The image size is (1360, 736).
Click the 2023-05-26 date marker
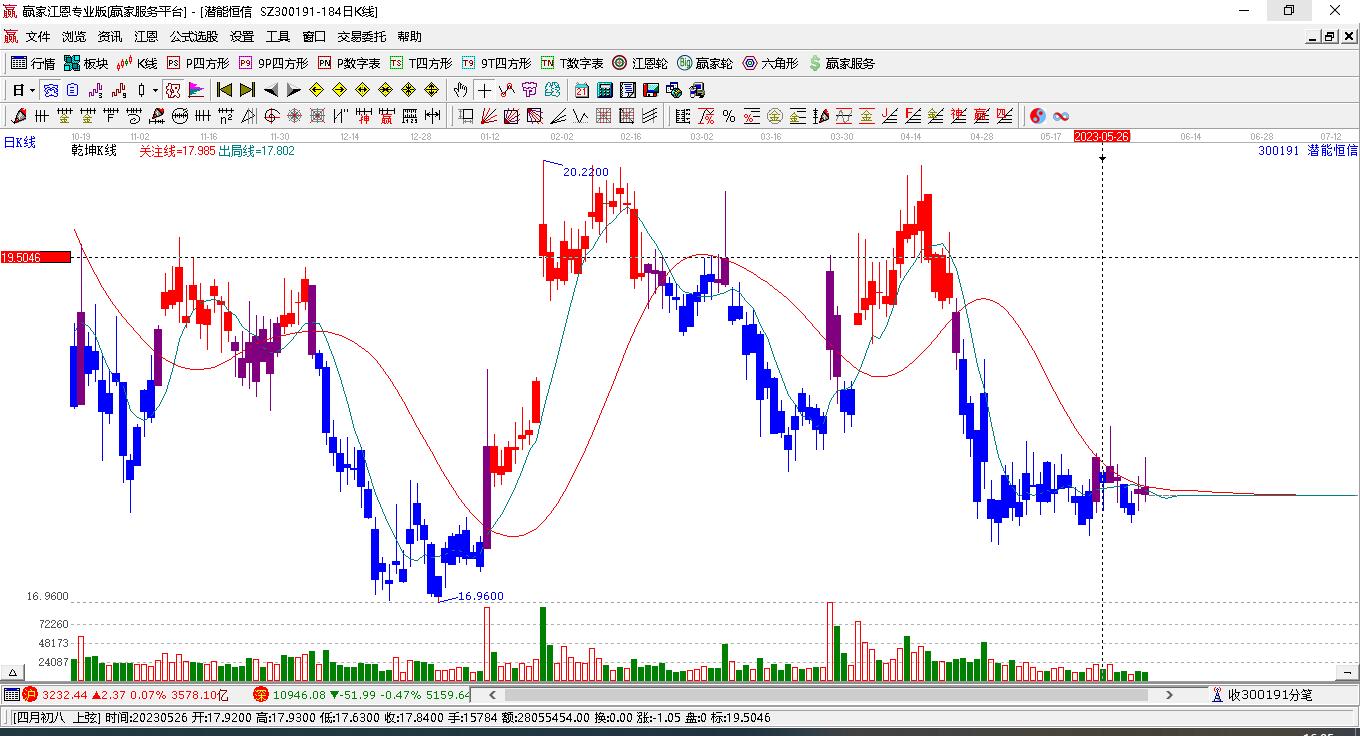1101,136
